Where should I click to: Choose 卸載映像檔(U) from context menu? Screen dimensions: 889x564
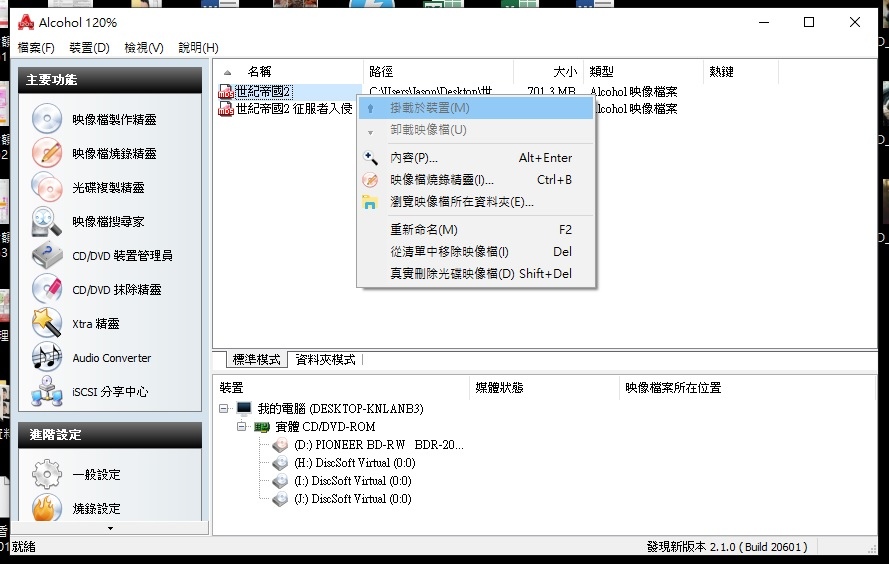(x=476, y=130)
